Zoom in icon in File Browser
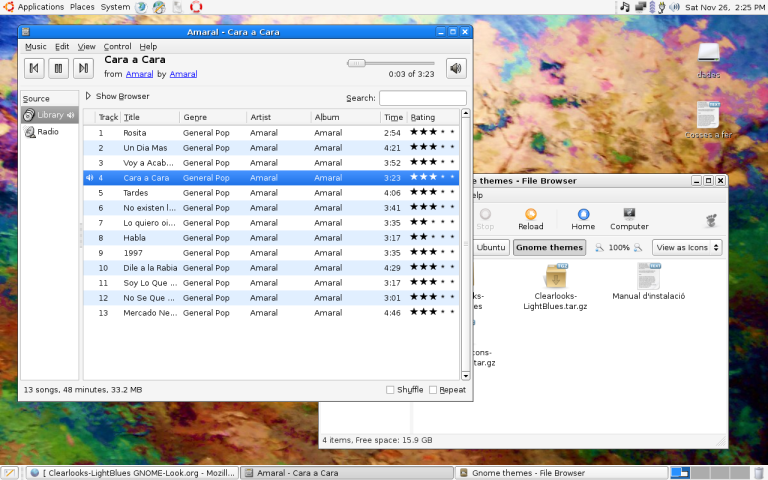The height and width of the screenshot is (480, 768). point(638,247)
